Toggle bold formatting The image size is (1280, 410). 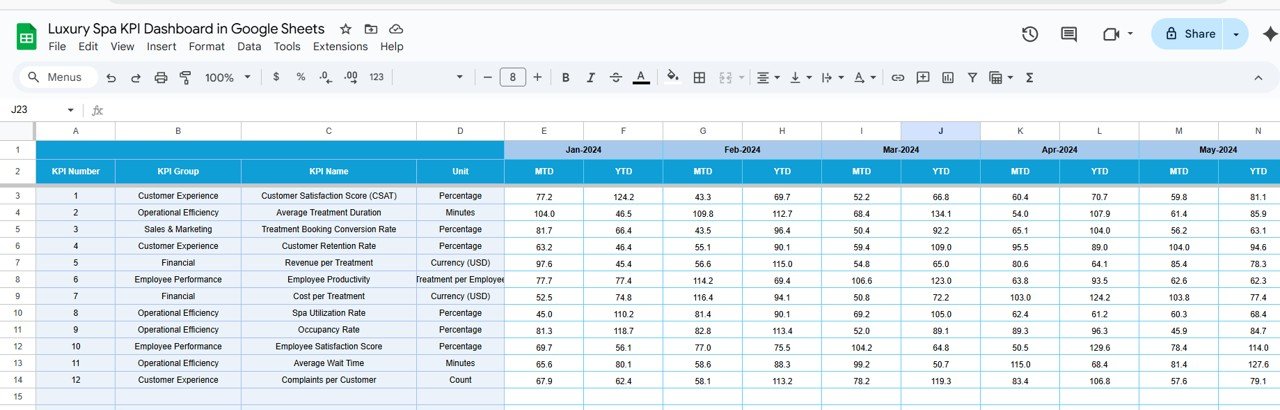tap(566, 77)
